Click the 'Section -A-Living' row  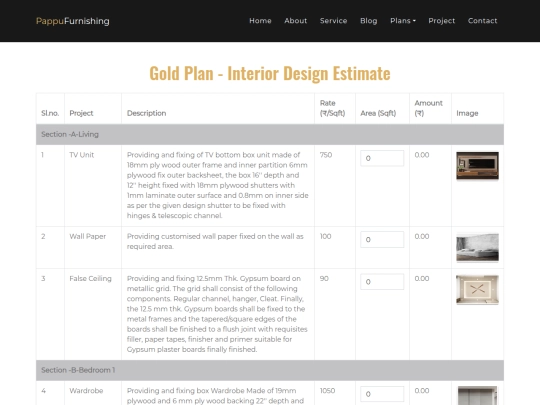(x=270, y=134)
